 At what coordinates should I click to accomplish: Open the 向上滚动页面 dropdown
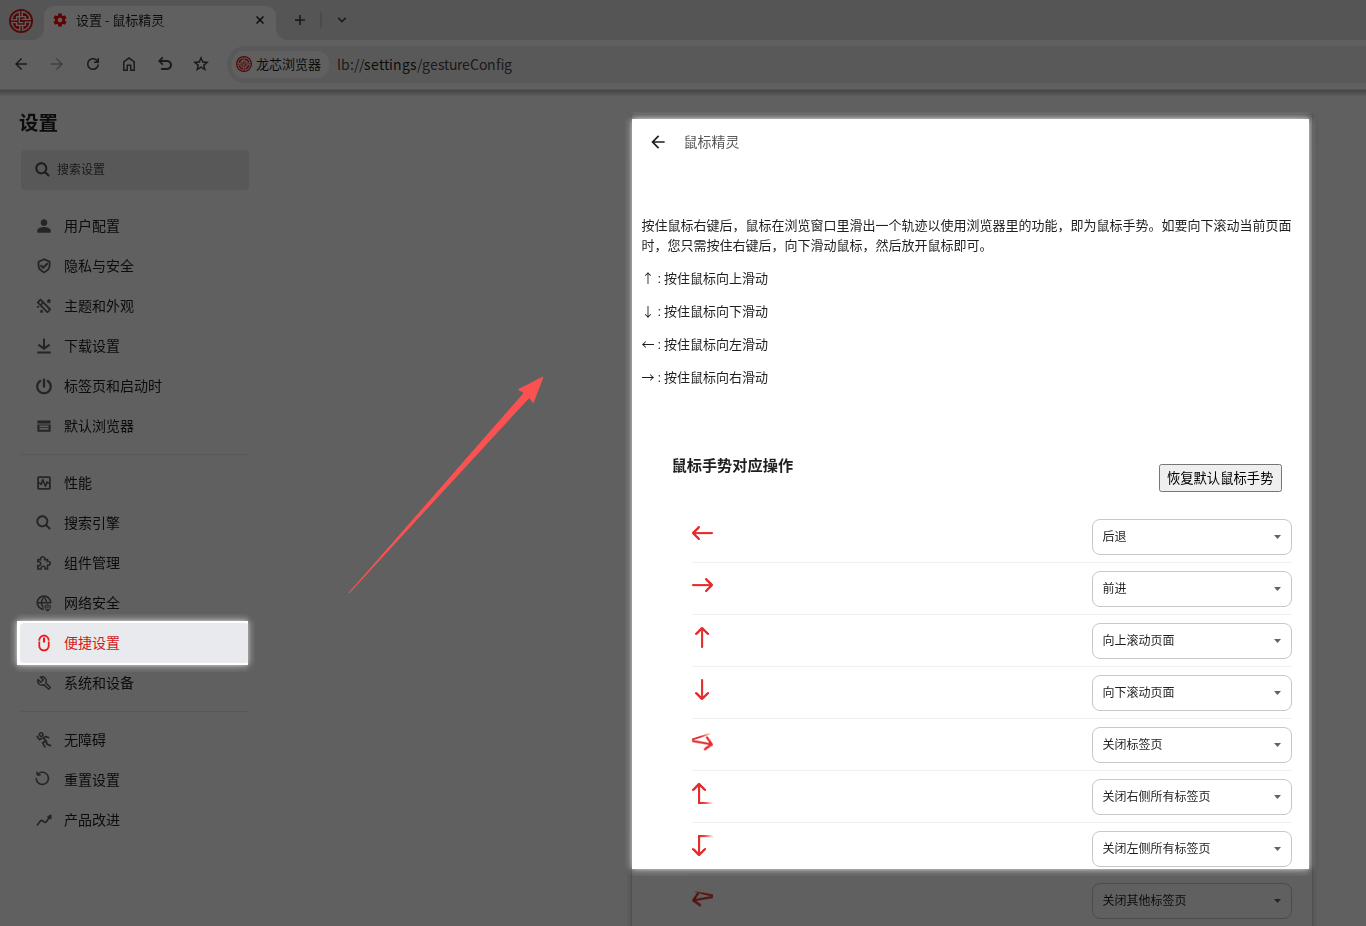point(1190,641)
